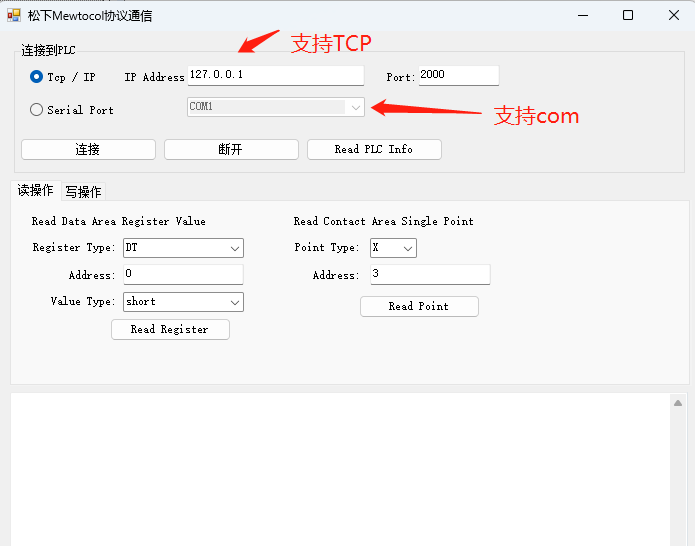Click the scroll-up arrow in the output log
Image resolution: width=695 pixels, height=546 pixels.
(678, 403)
